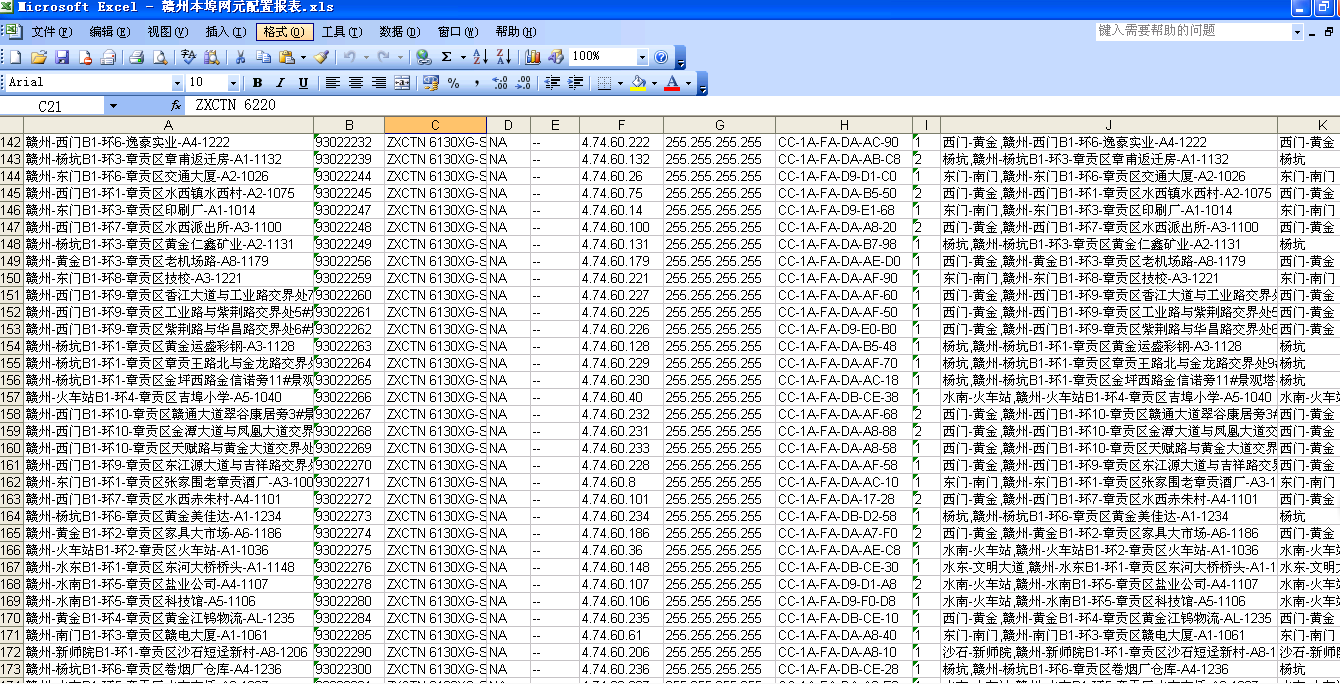Open the 插入(I) menu

click(x=225, y=32)
